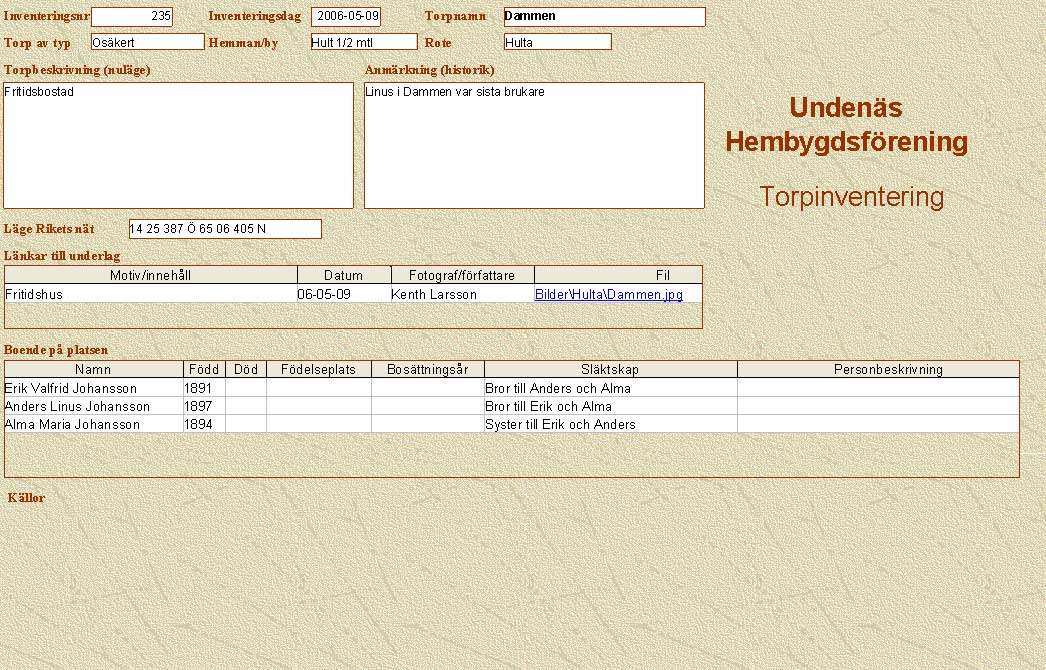Viewport: 1046px width, 670px height.
Task: Select the Erik Valfrid Johansson row name
Action: point(94,388)
